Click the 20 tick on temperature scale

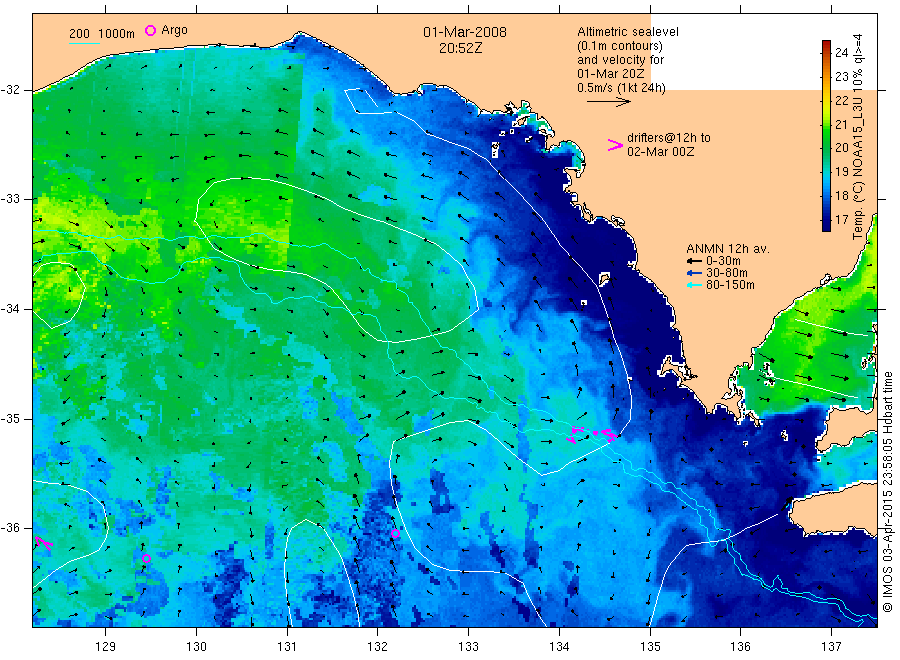[x=841, y=147]
